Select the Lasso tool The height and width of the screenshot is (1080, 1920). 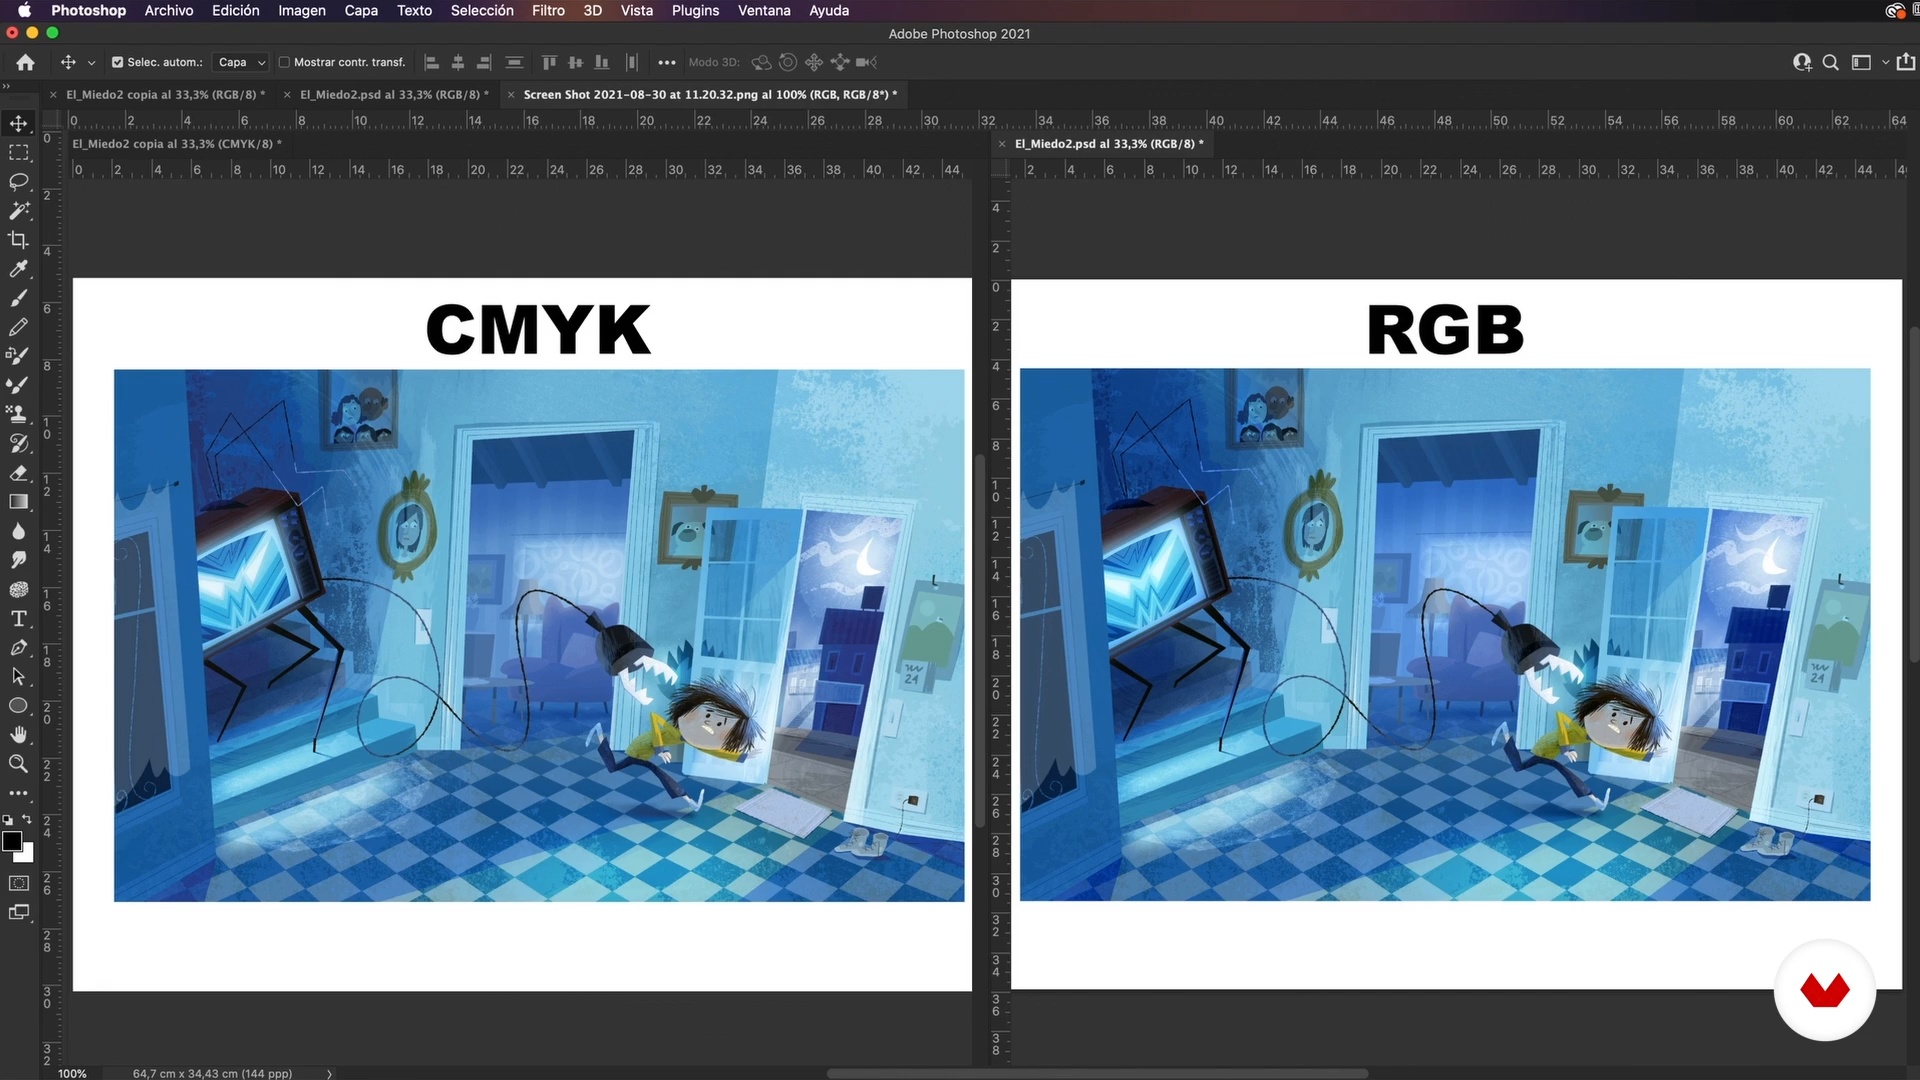18,182
